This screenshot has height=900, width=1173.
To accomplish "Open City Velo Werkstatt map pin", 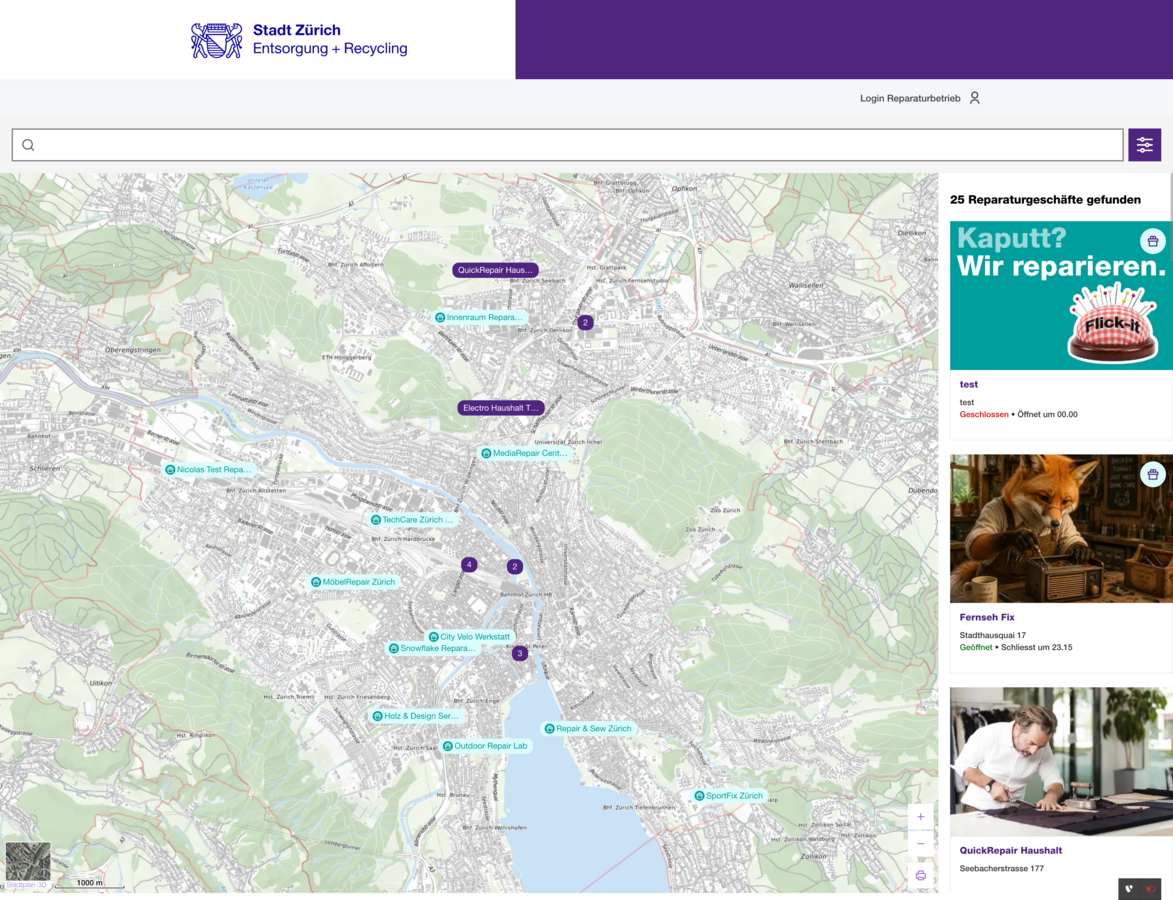I will 470,637.
